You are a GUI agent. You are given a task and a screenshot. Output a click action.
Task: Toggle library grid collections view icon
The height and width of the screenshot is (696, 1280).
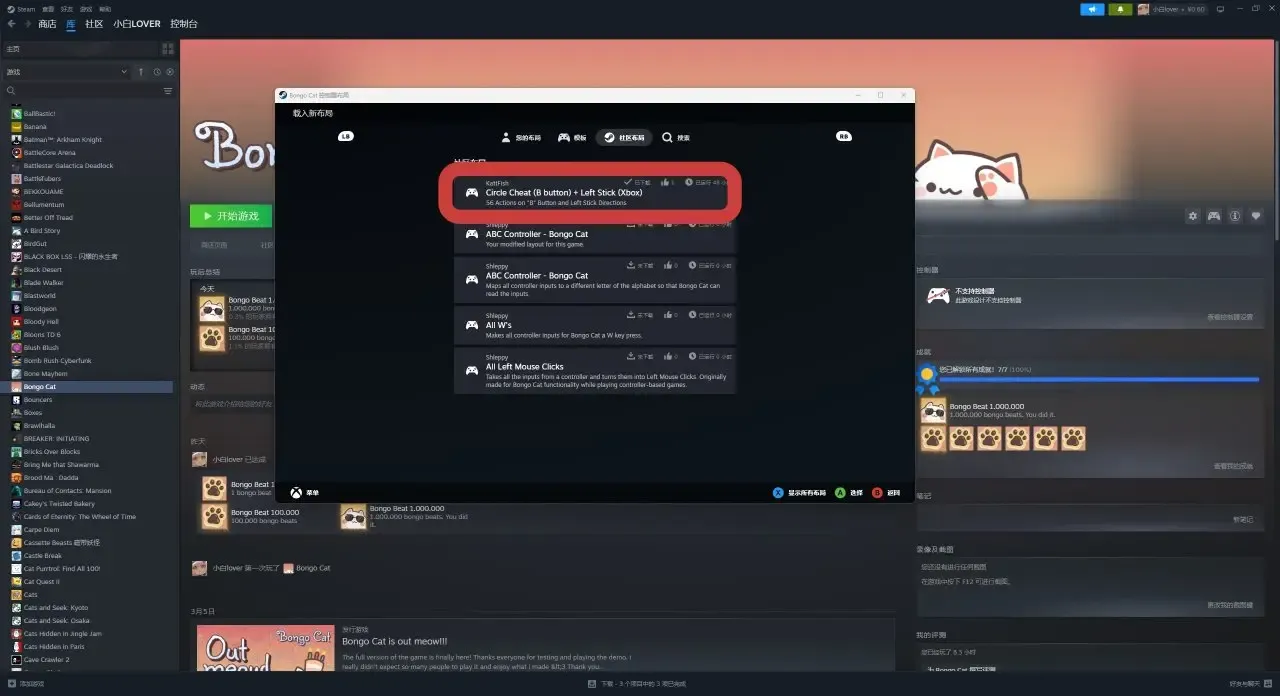pyautogui.click(x=167, y=48)
